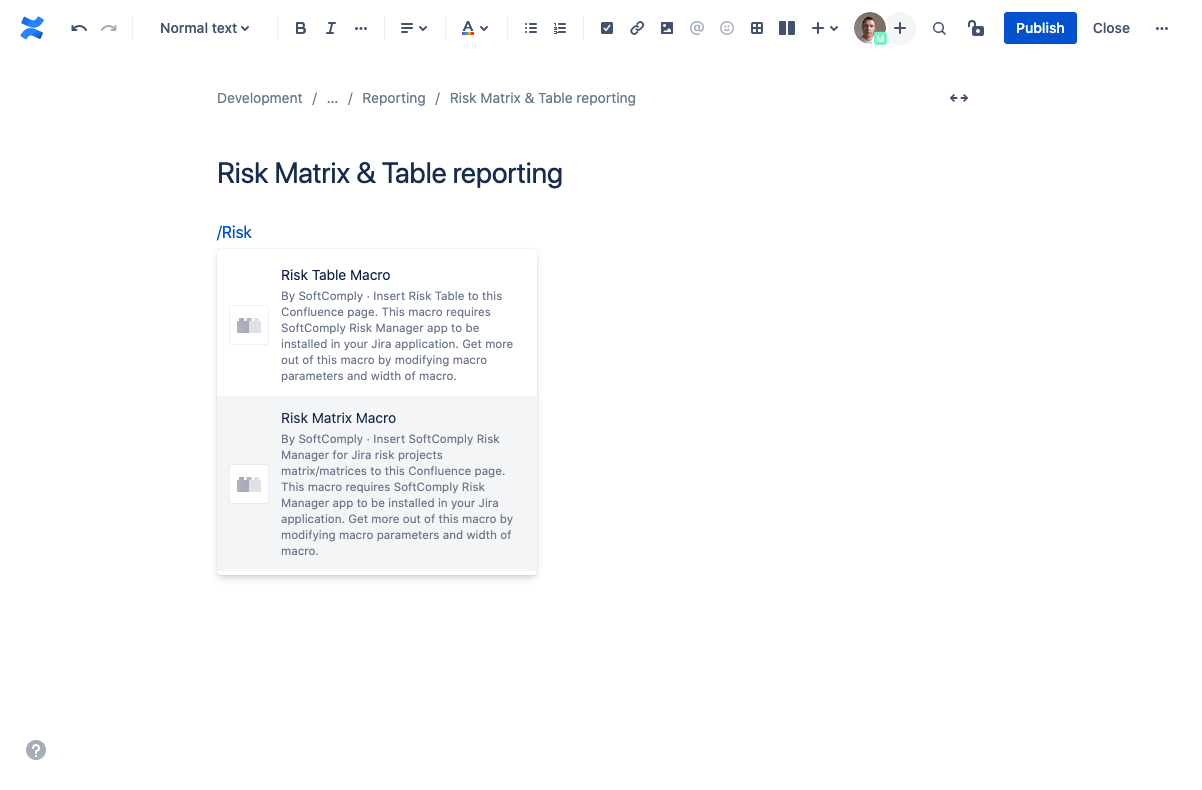Toggle the page width arrows

959,98
